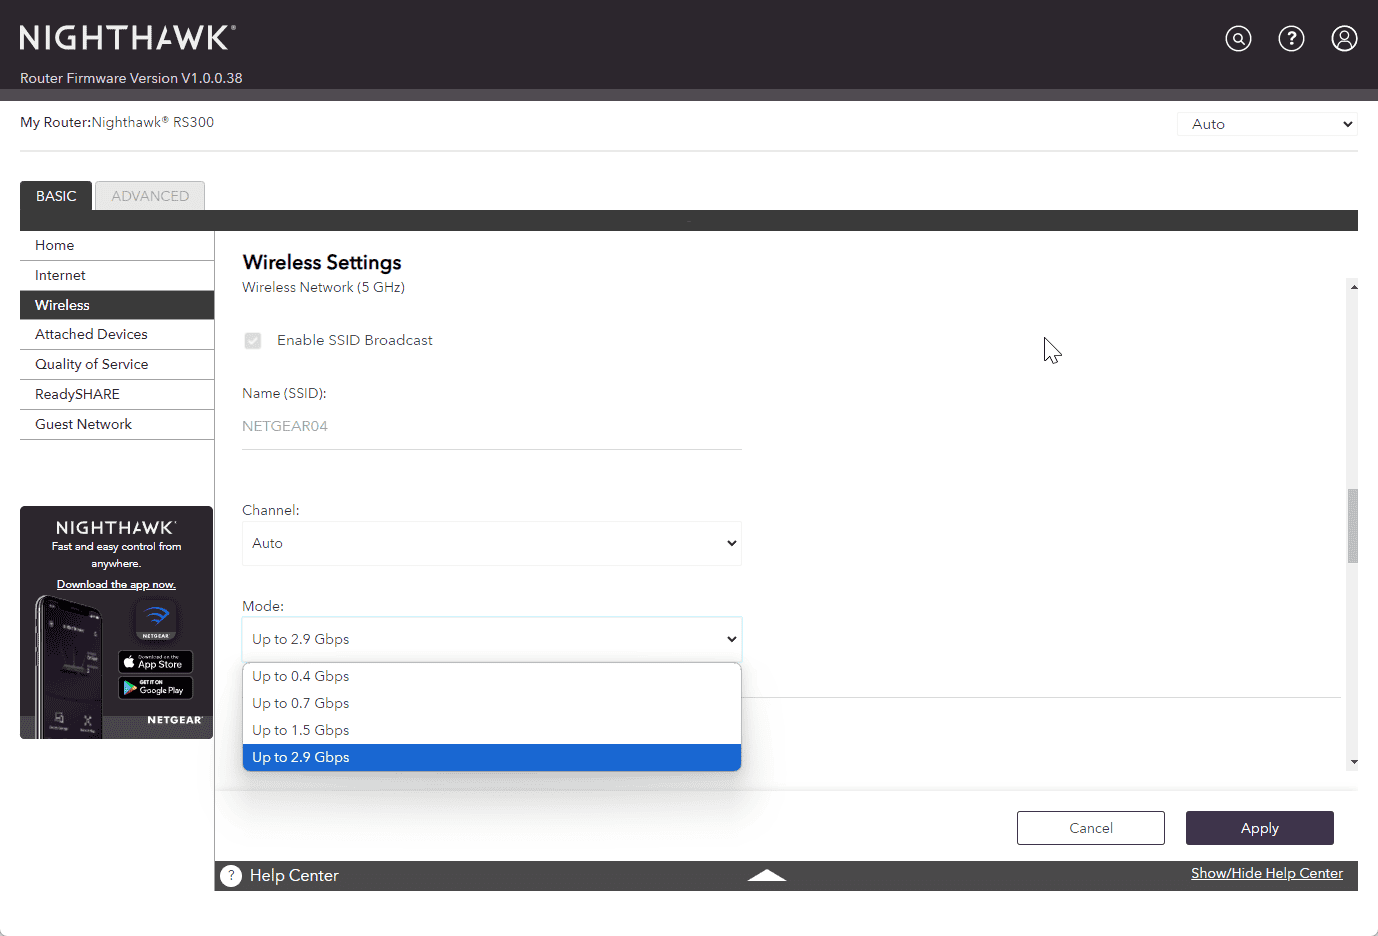Toggle the Enable SSID Broadcast checkbox
1378x936 pixels.
[x=253, y=341]
